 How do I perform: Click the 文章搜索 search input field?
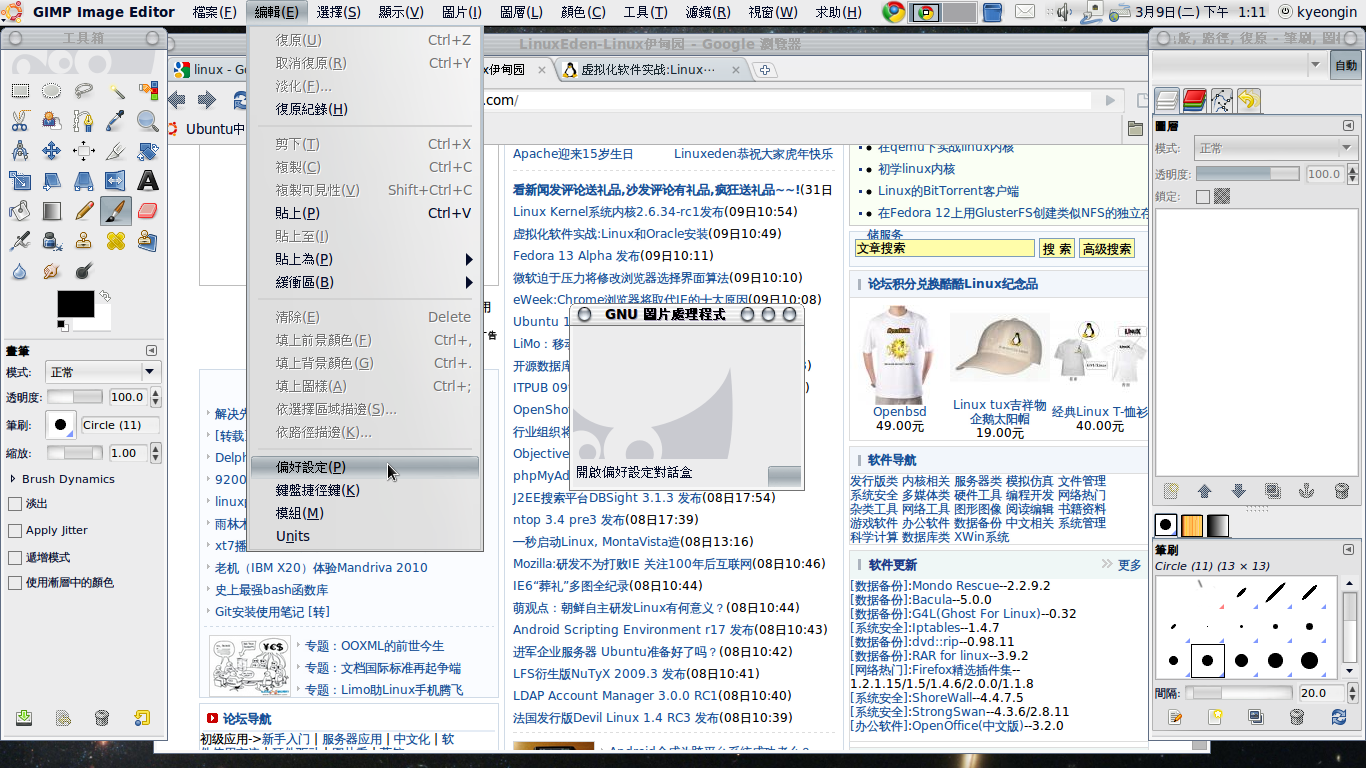(x=945, y=248)
